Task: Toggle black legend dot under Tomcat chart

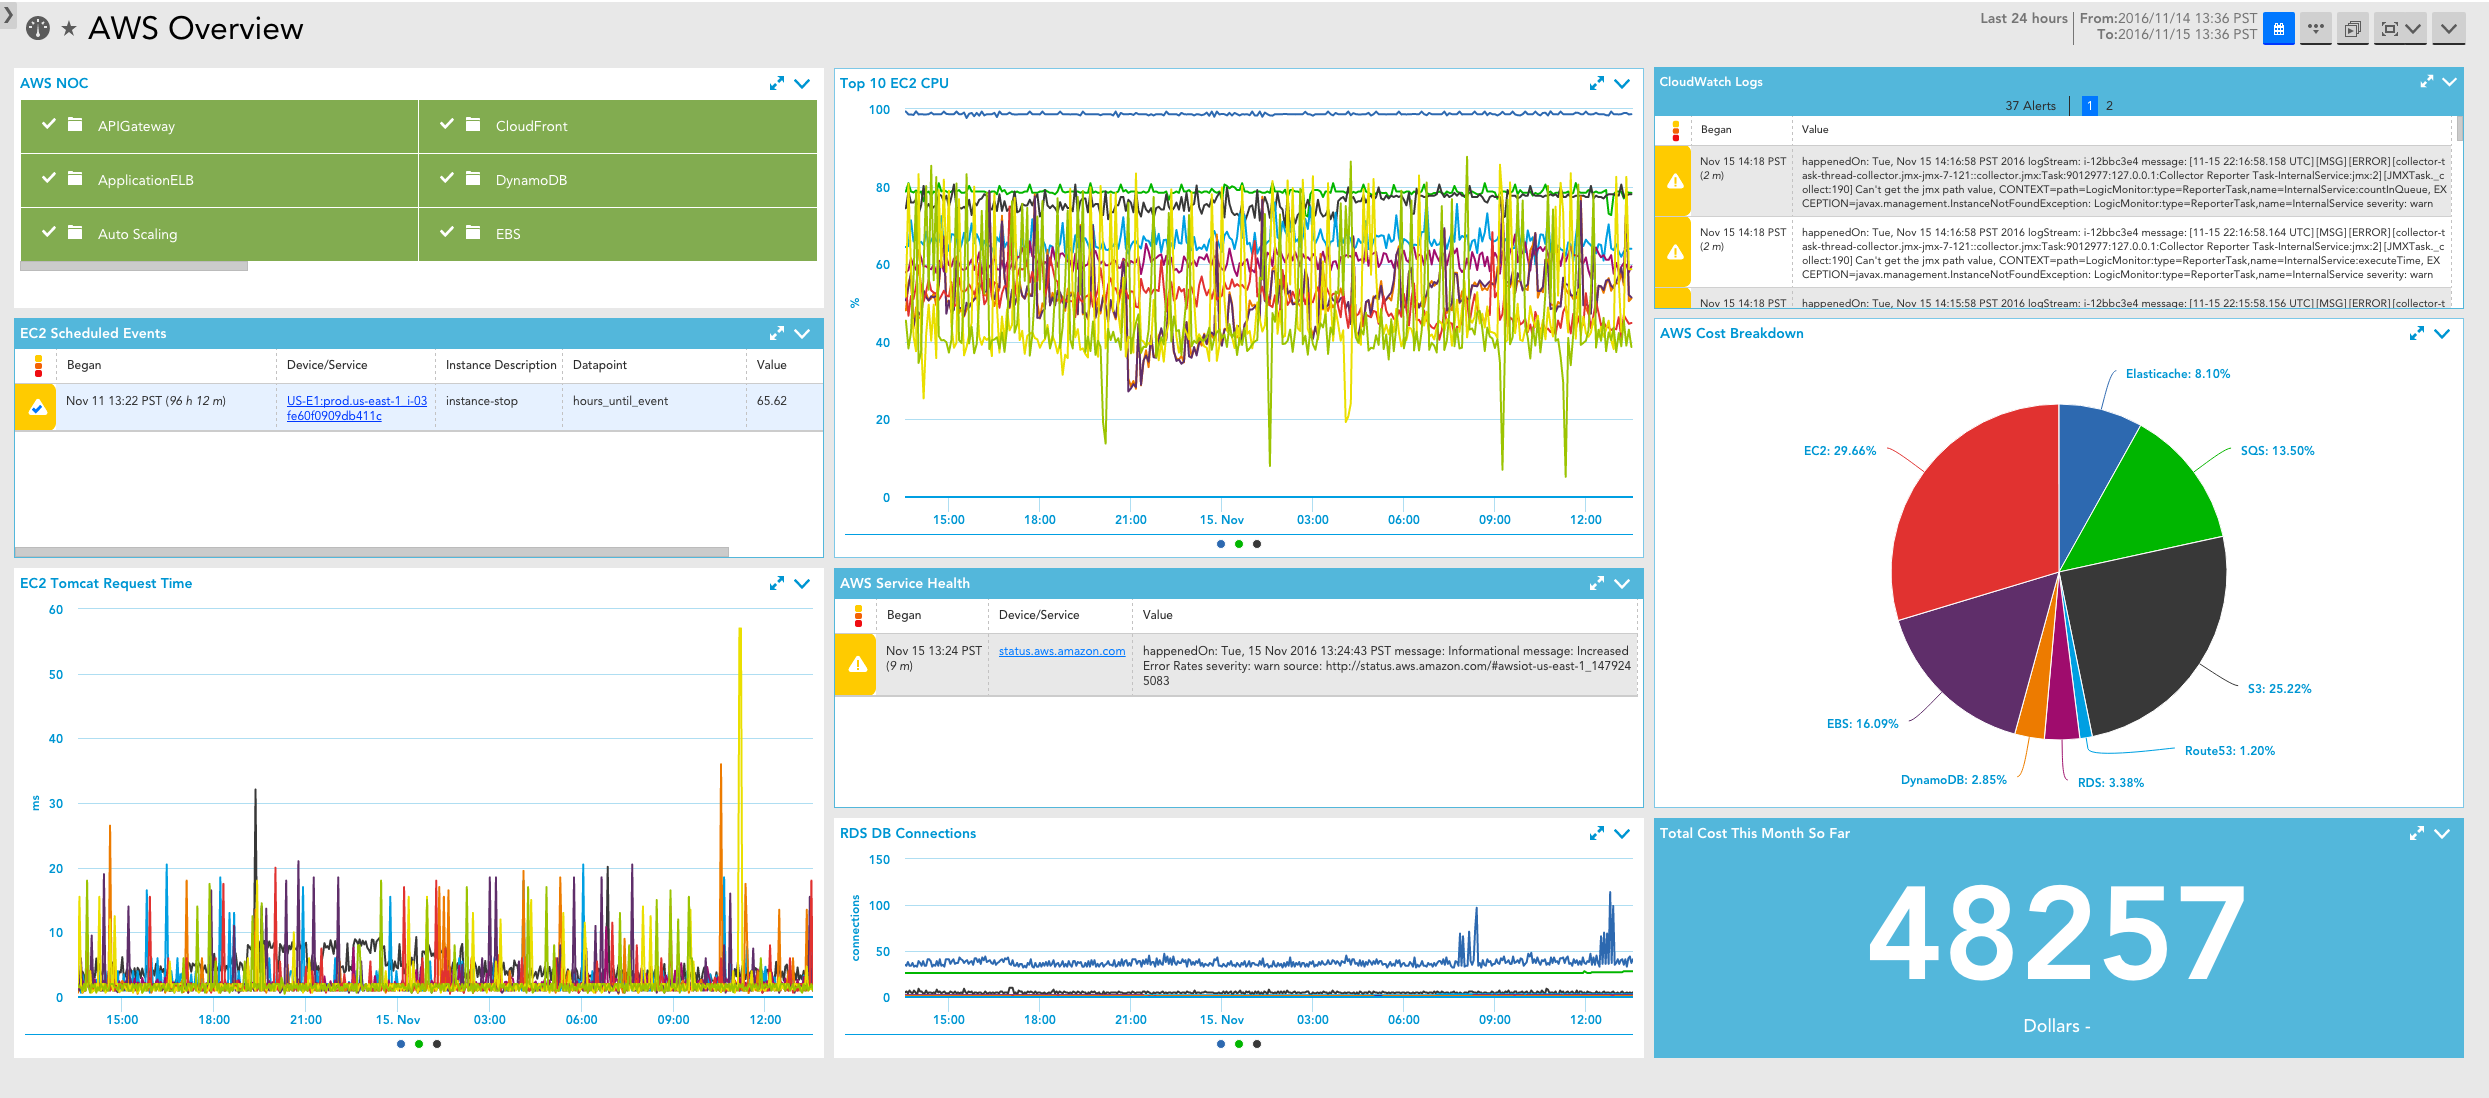Action: pyautogui.click(x=437, y=1044)
